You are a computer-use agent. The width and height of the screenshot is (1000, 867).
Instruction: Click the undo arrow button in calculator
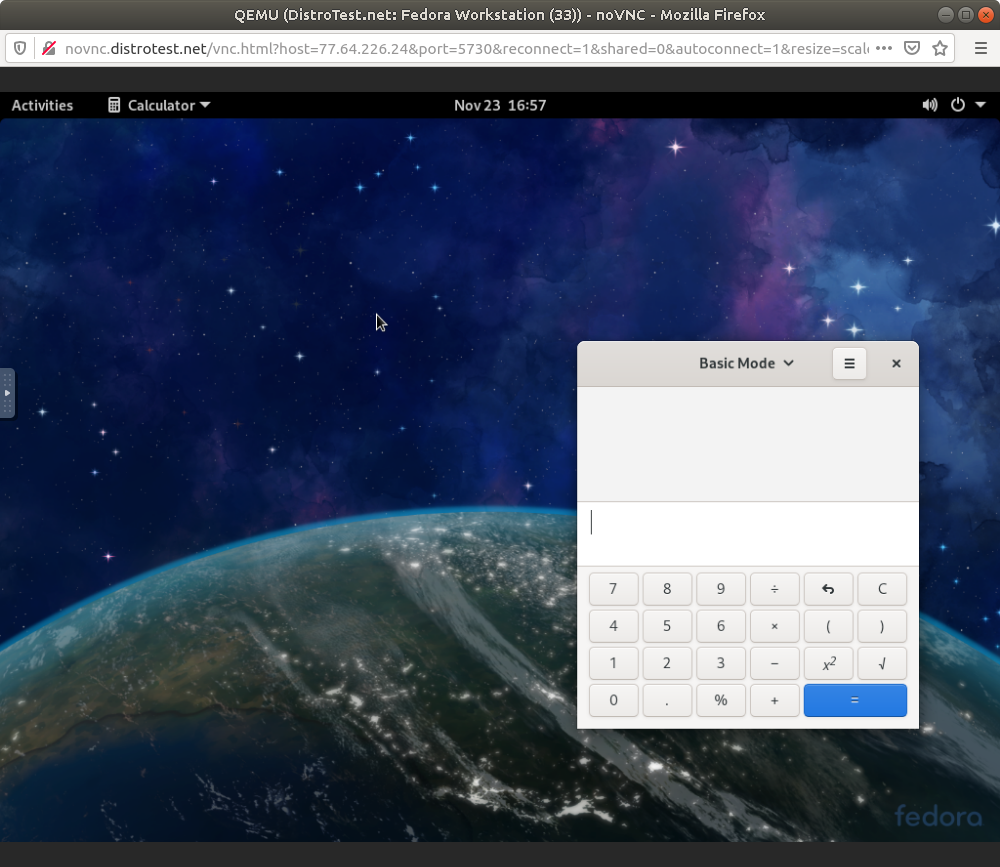pyautogui.click(x=828, y=589)
